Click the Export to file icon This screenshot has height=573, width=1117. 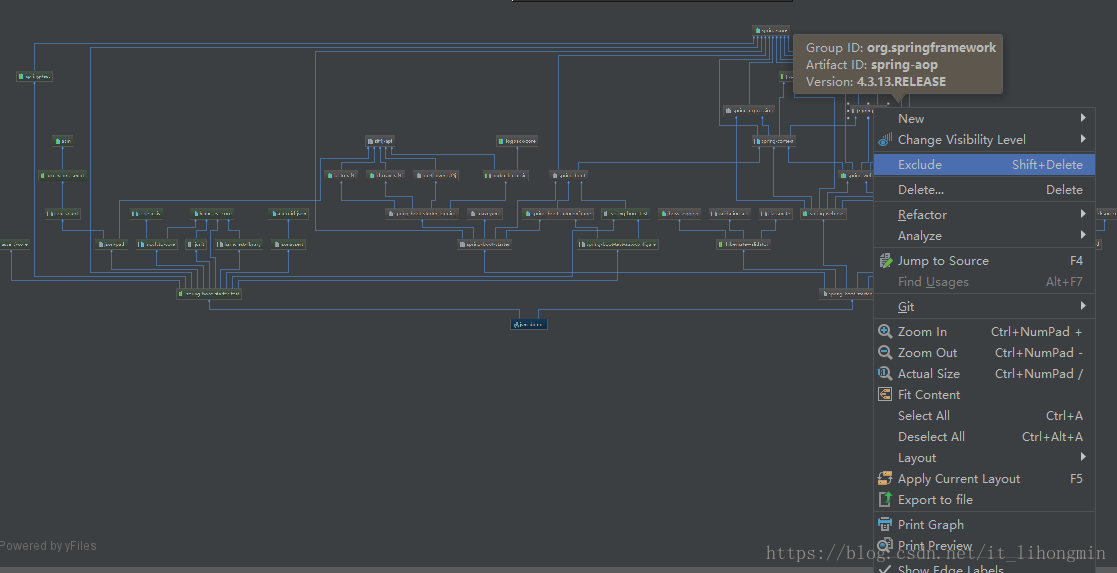884,500
